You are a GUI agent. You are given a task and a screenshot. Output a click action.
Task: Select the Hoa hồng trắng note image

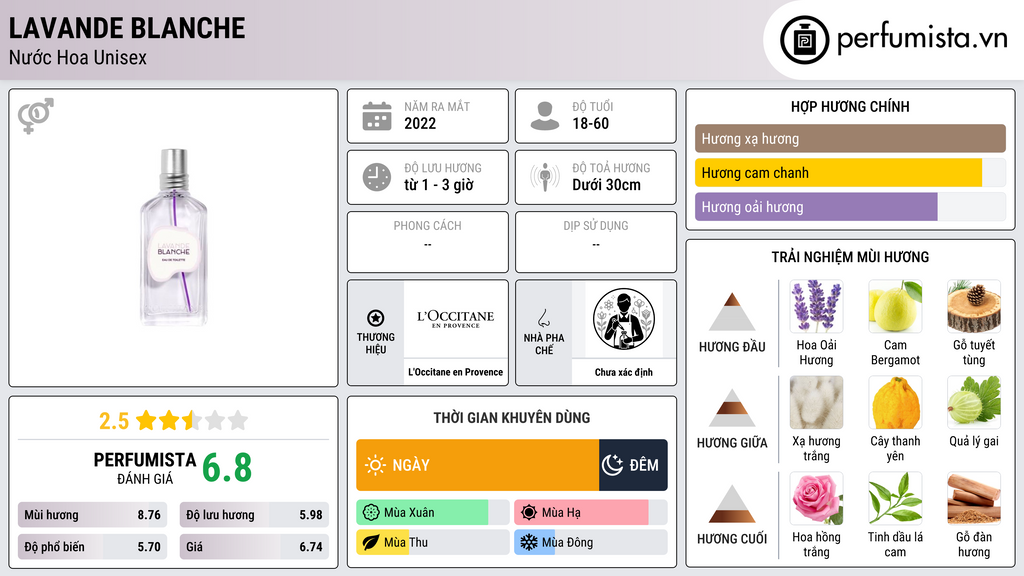click(x=816, y=498)
